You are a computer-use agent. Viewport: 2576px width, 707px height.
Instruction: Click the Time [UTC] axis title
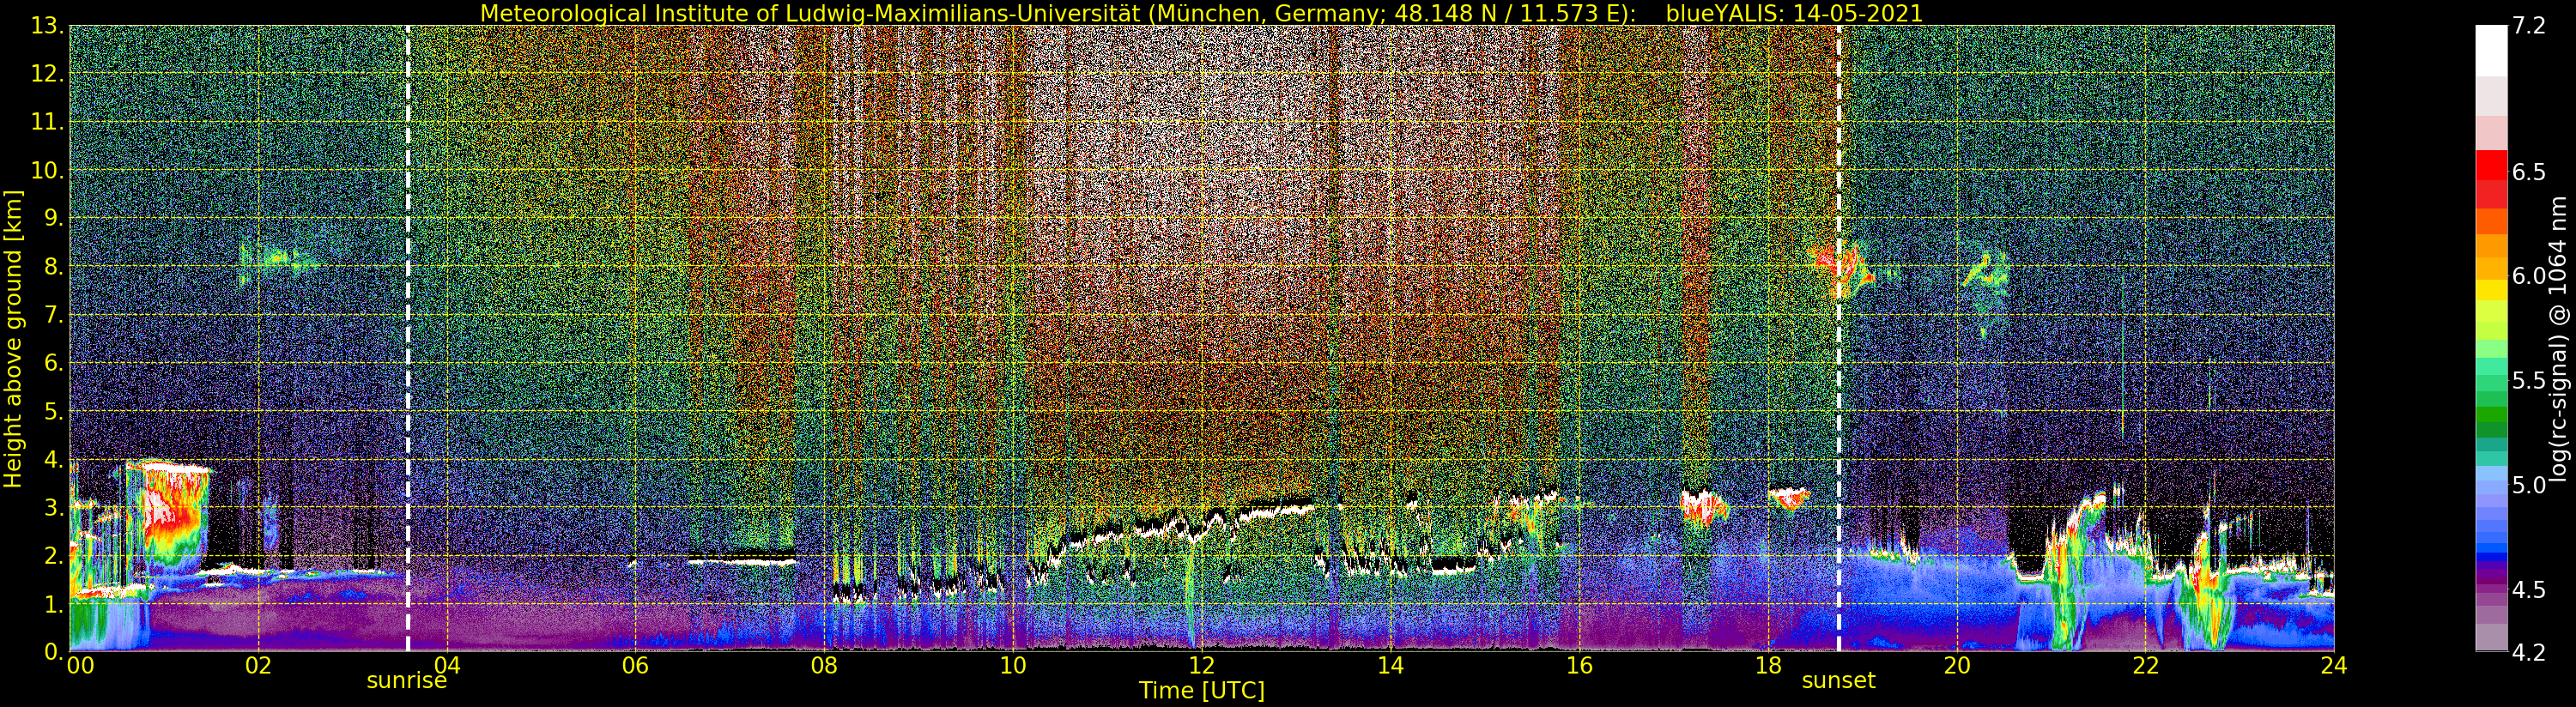coord(1201,691)
